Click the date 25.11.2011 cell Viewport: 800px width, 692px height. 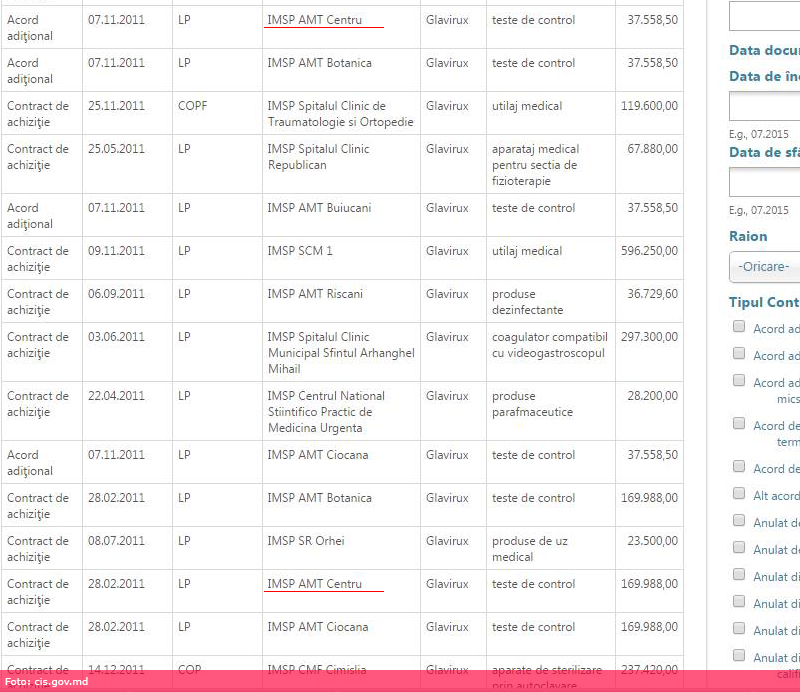point(116,106)
